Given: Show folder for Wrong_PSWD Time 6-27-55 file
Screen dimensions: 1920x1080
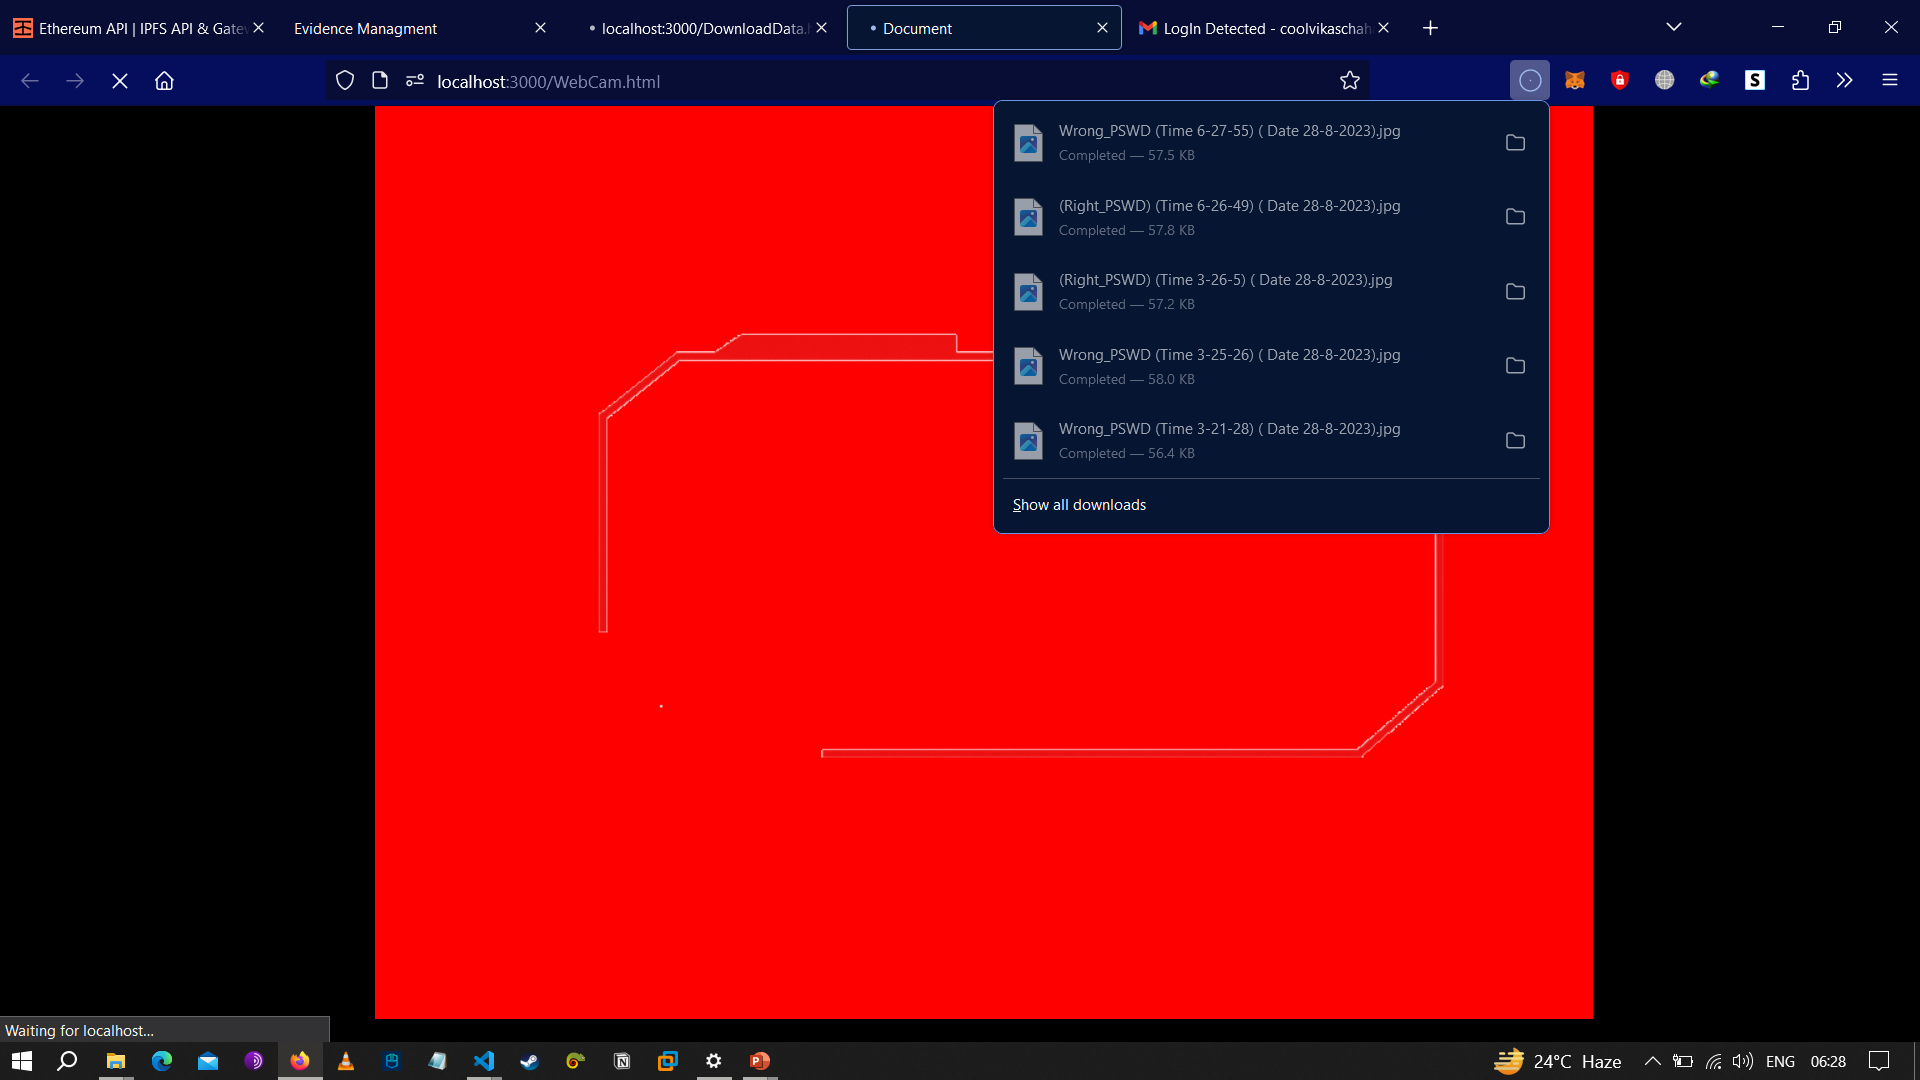Looking at the screenshot, I should 1515,143.
